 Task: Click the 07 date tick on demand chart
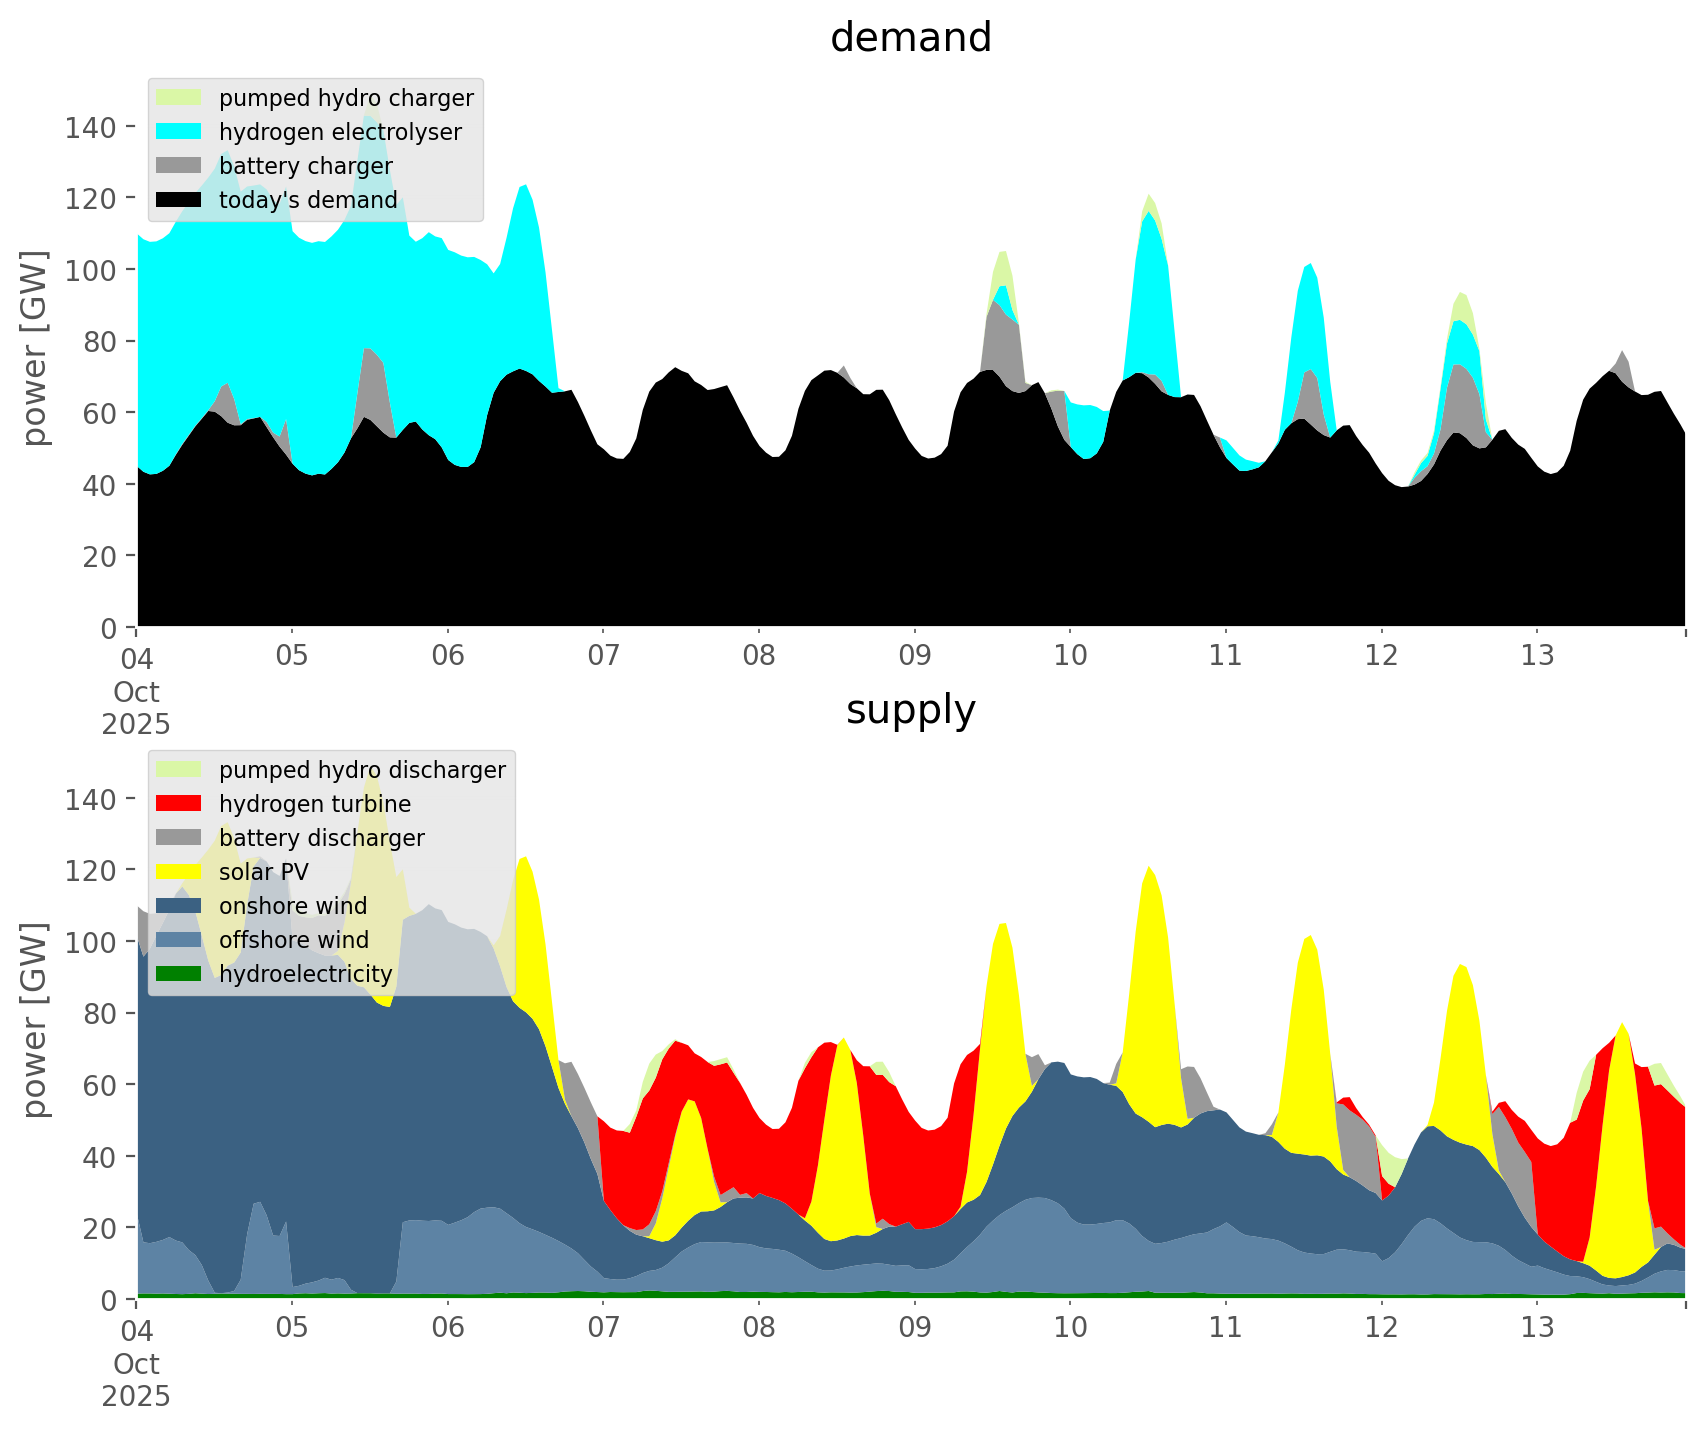click(x=603, y=656)
